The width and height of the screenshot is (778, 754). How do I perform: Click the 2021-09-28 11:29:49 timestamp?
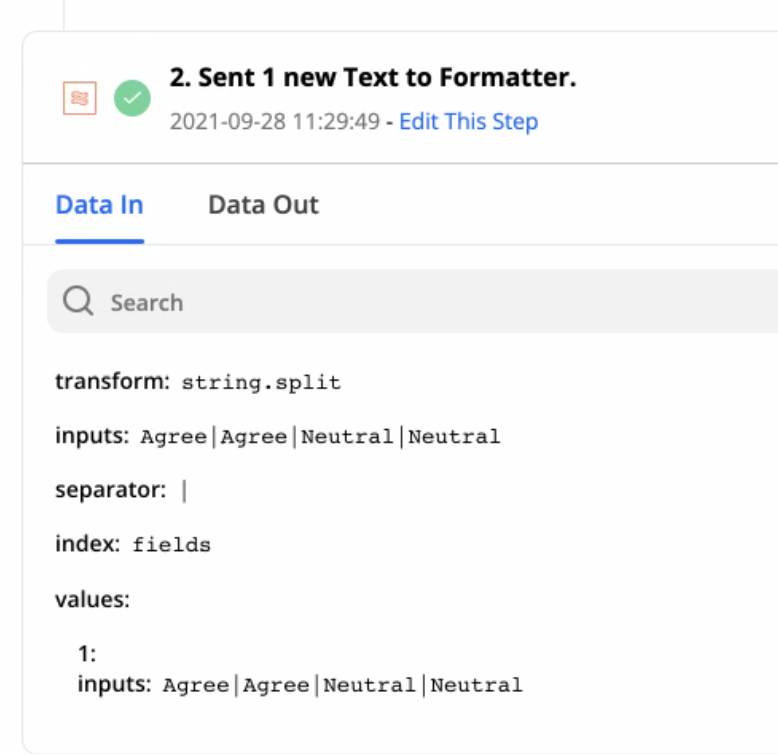(x=274, y=122)
